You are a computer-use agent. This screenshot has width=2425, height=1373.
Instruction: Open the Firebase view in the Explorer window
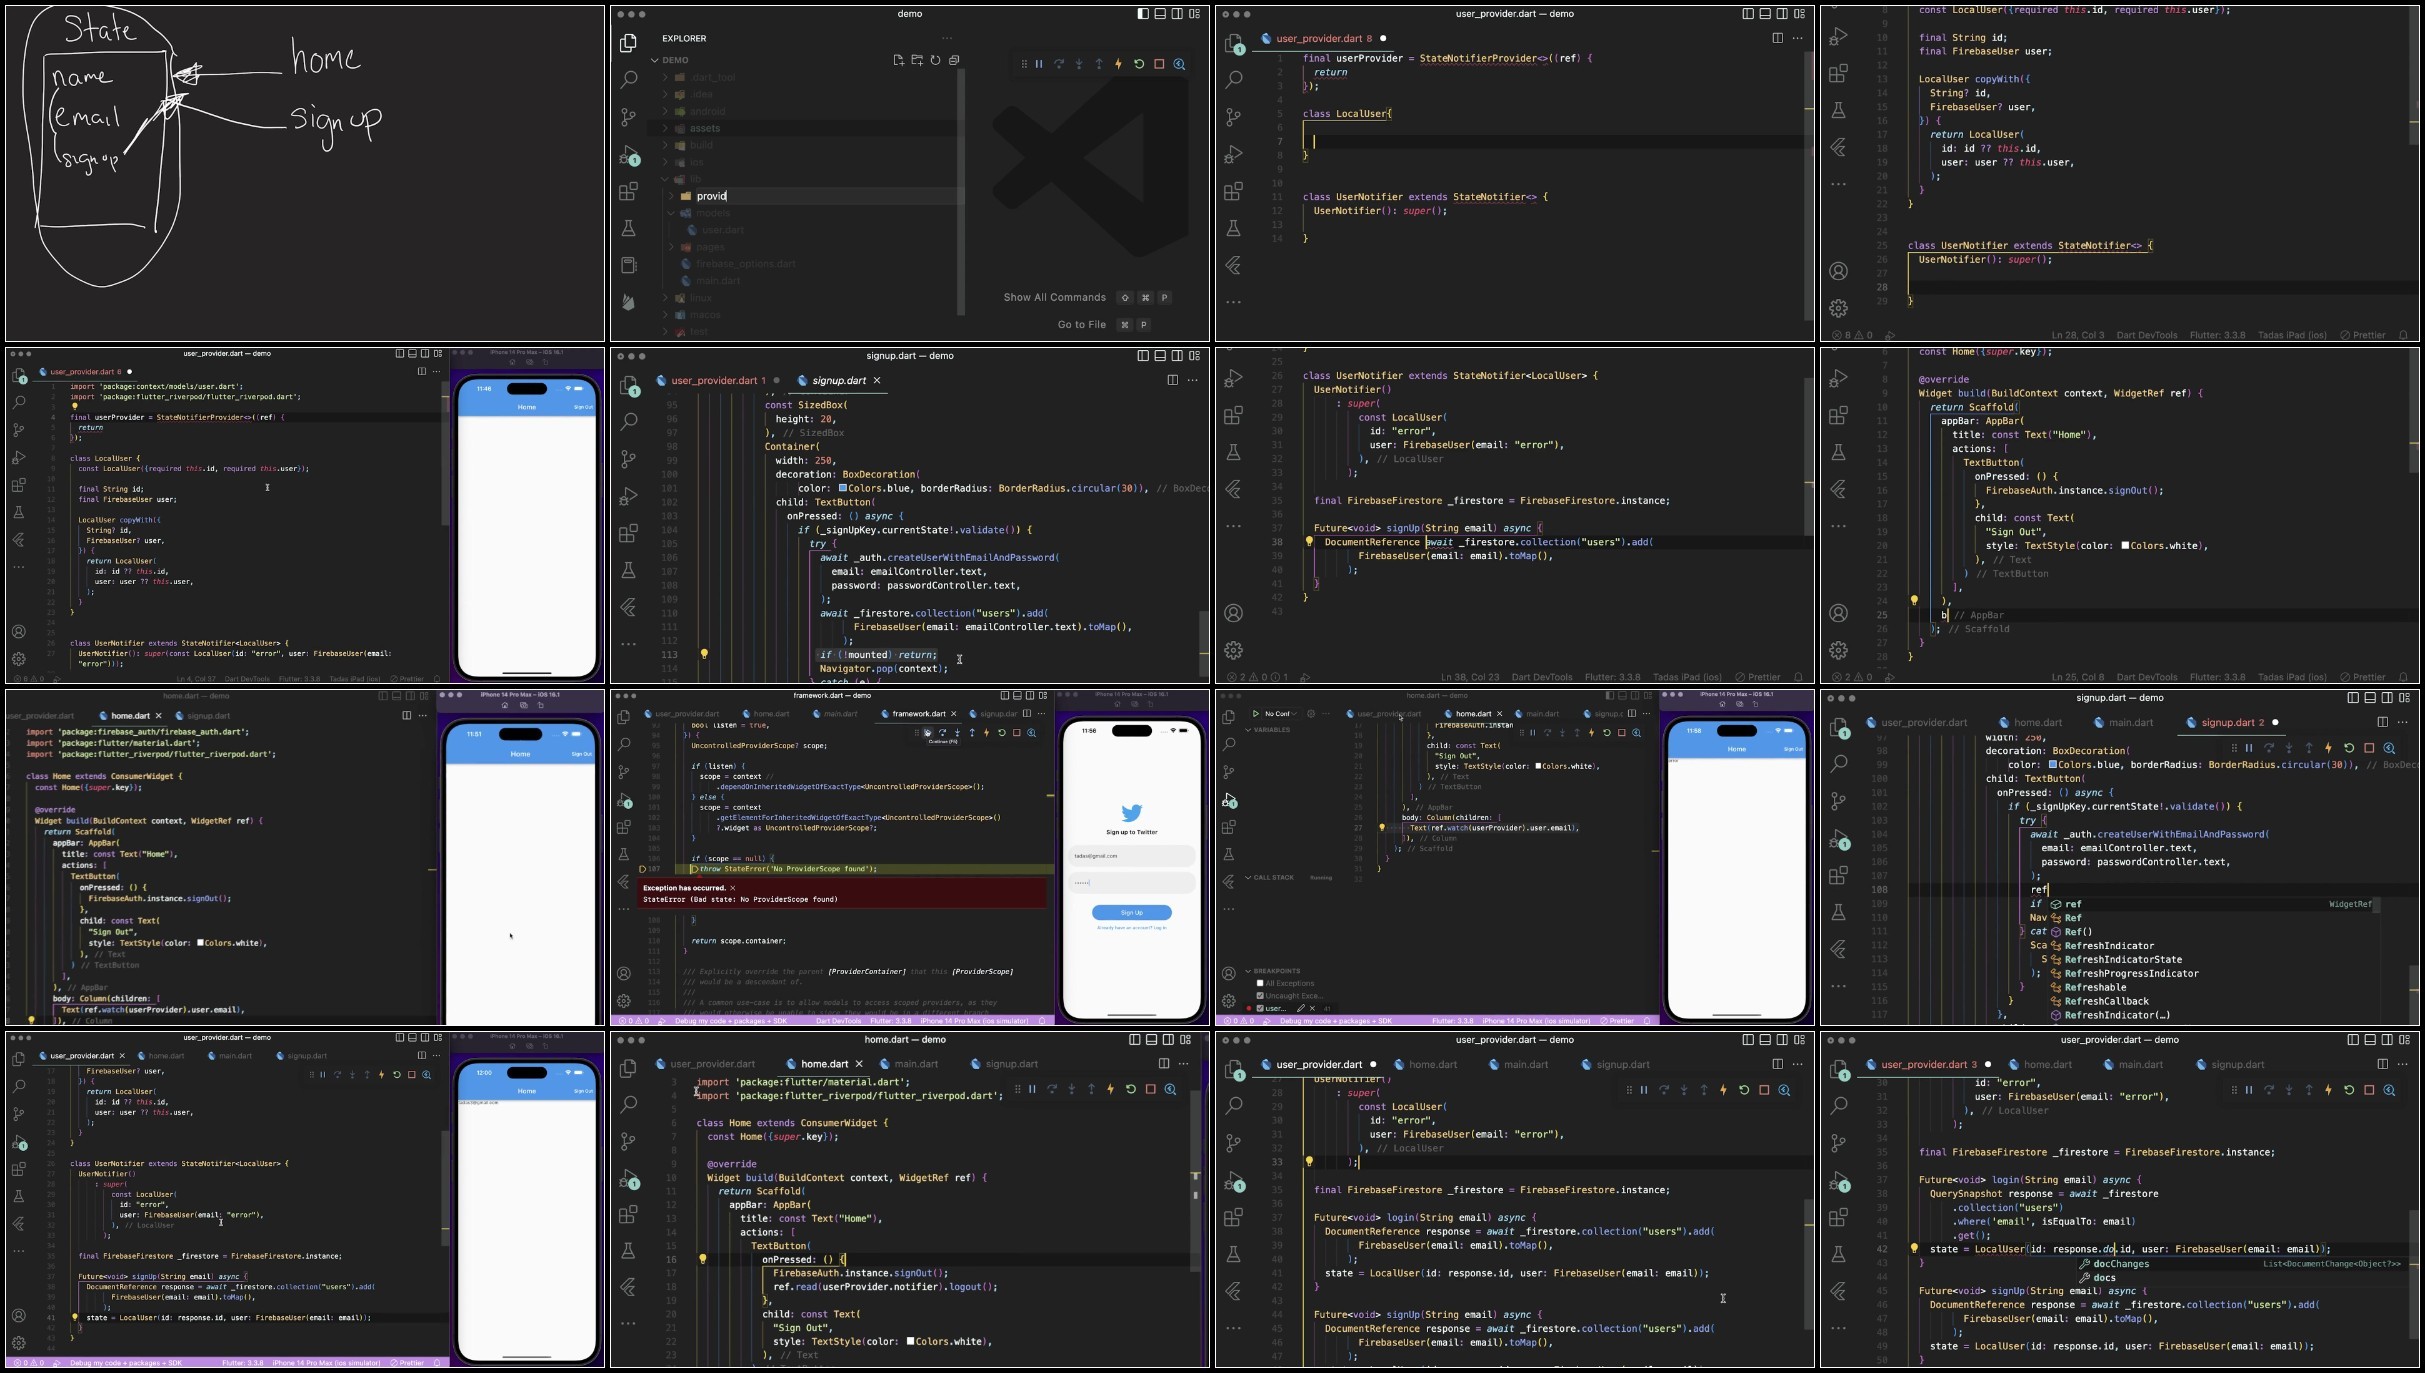pyautogui.click(x=628, y=302)
